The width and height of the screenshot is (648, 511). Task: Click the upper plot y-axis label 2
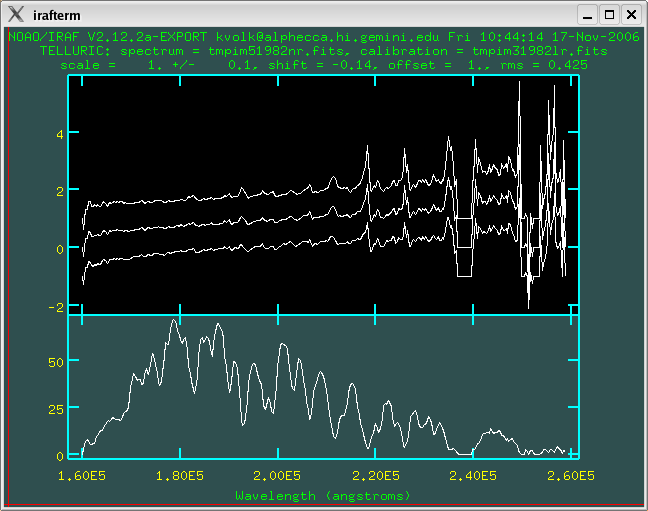60,191
